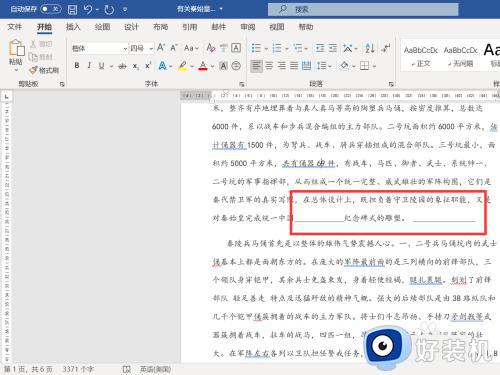Screen dimensions: 500x375
Task: Switch to the 视图 ribbon tab
Action: click(277, 27)
